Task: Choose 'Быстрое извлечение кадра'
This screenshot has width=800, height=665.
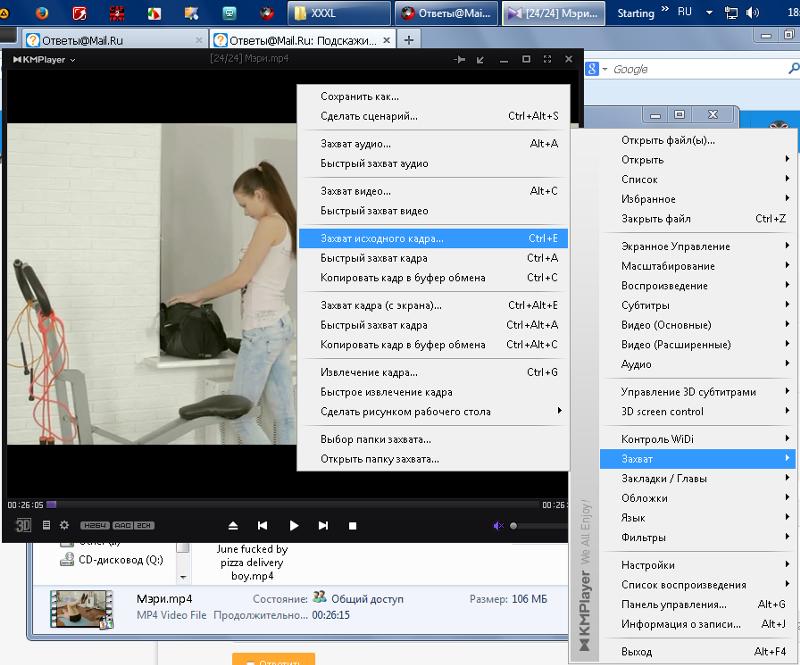Action: [433, 392]
